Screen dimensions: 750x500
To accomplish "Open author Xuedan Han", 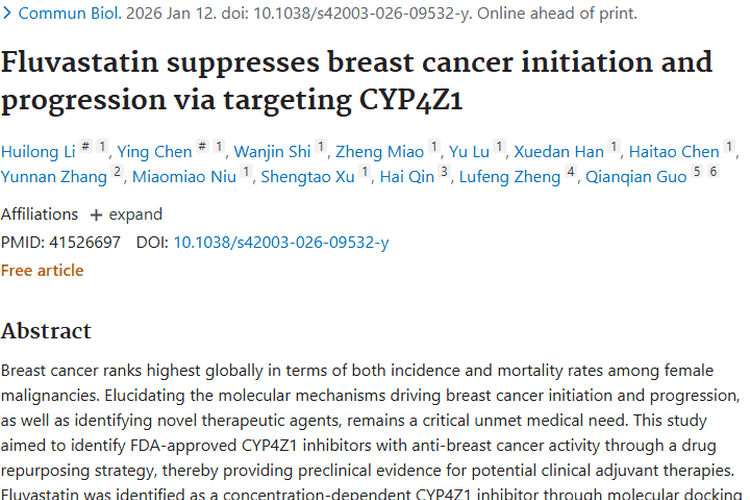I will [559, 152].
